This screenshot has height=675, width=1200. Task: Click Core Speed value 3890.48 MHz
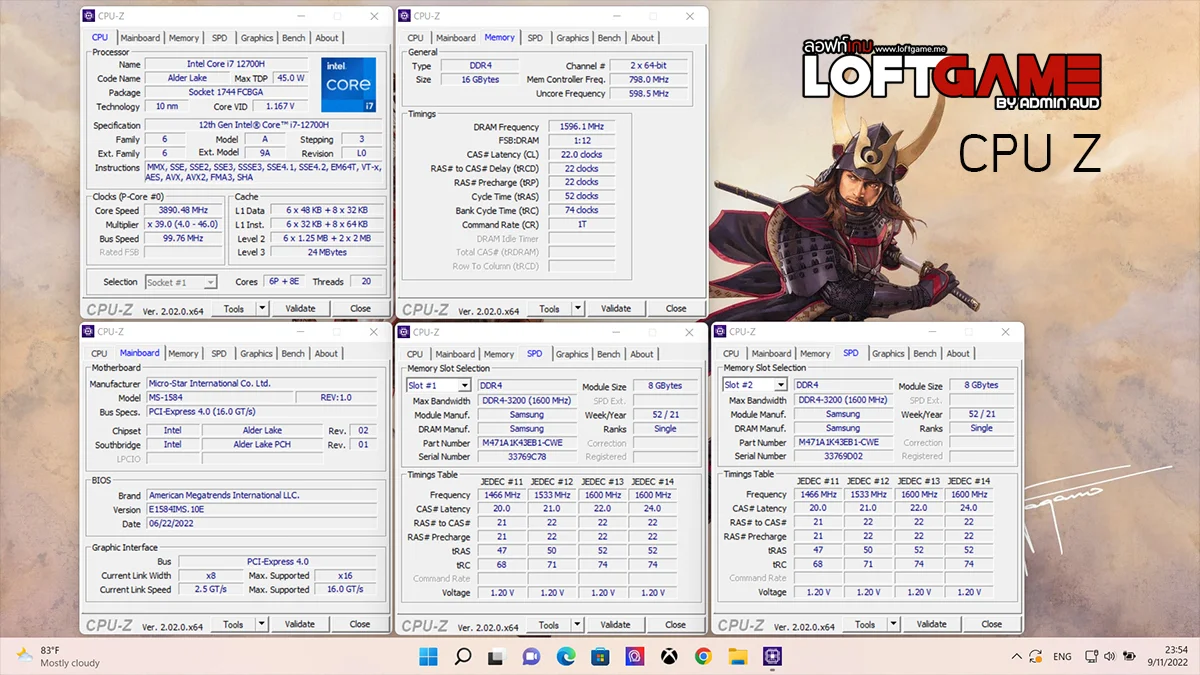point(184,211)
